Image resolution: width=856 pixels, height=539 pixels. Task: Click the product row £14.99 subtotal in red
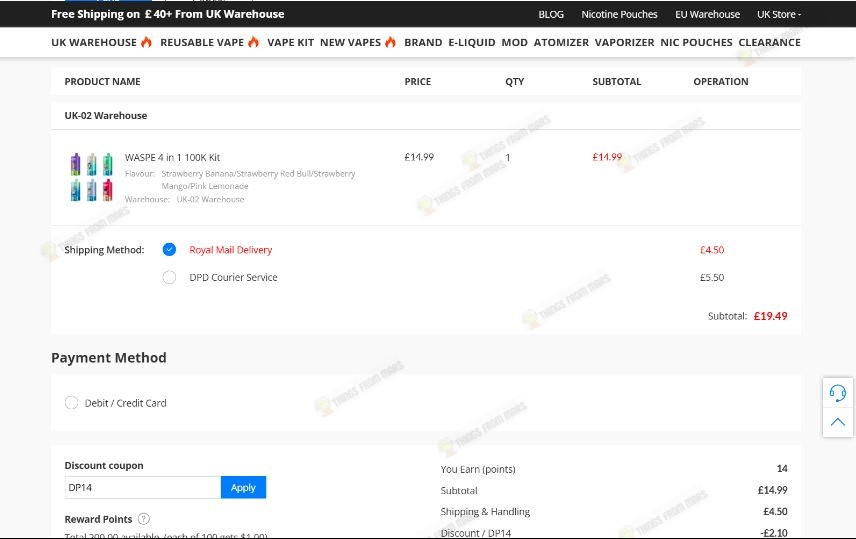tap(607, 157)
